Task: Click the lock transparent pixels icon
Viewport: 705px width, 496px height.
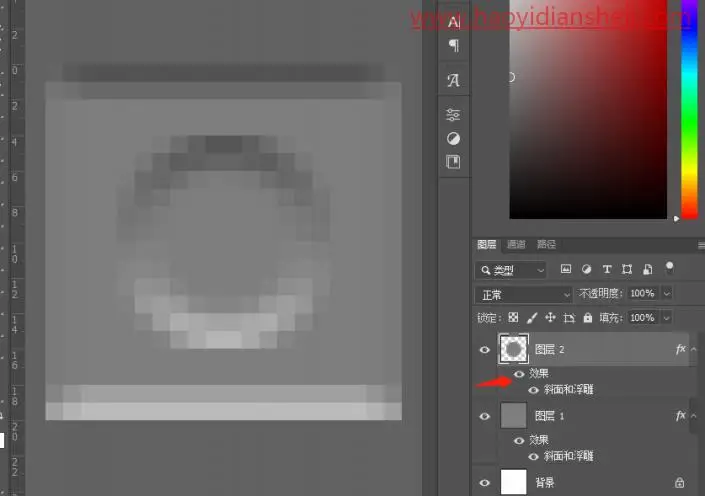Action: click(513, 317)
